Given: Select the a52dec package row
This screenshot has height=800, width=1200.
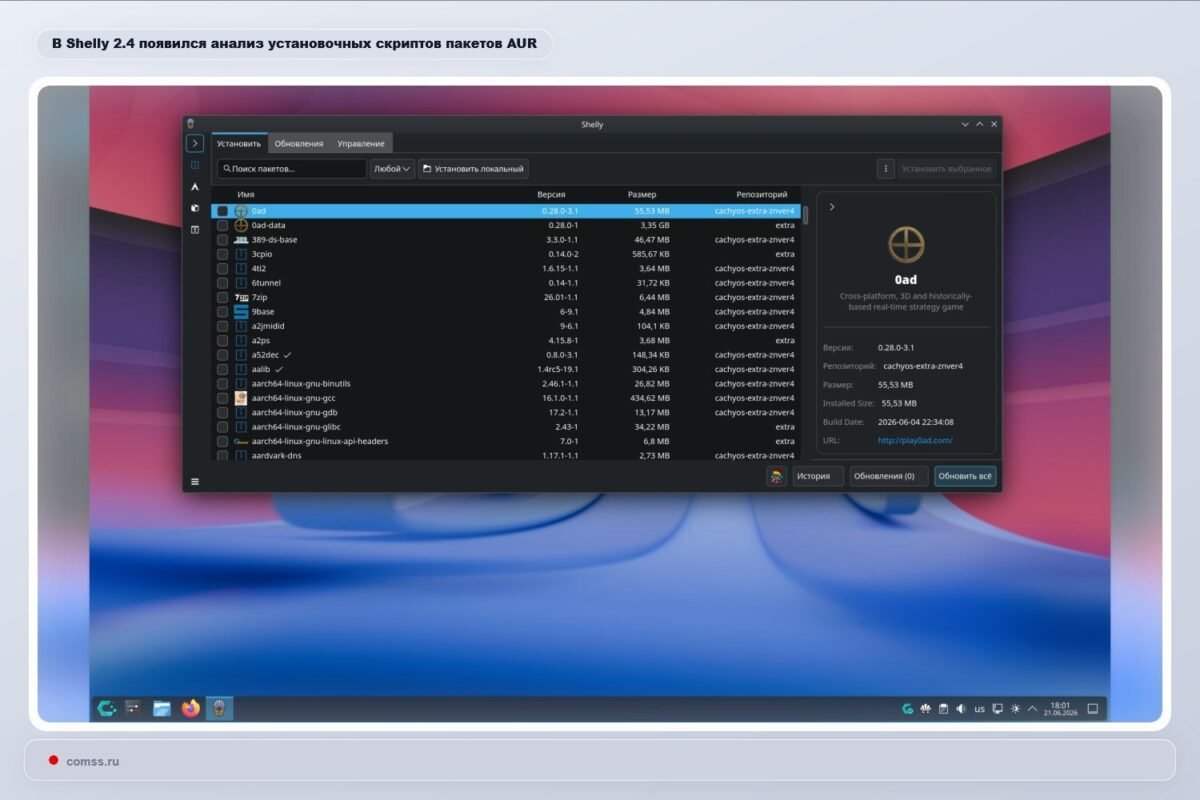Looking at the screenshot, I should click(506, 355).
